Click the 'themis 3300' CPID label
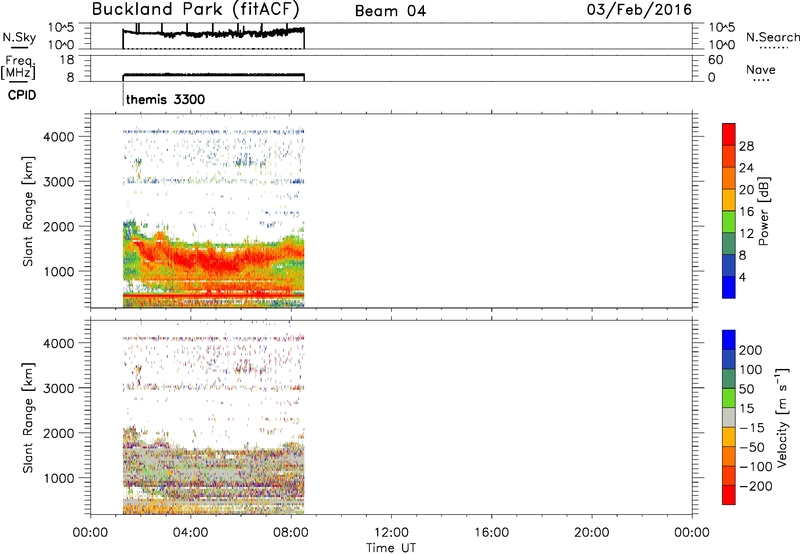This screenshot has height=554, width=800. click(x=165, y=99)
